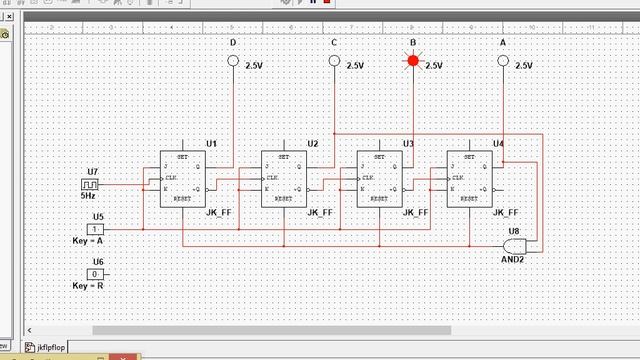This screenshot has width=640, height=360.
Task: Toggle the U5 Key = A switch
Action: coord(95,229)
